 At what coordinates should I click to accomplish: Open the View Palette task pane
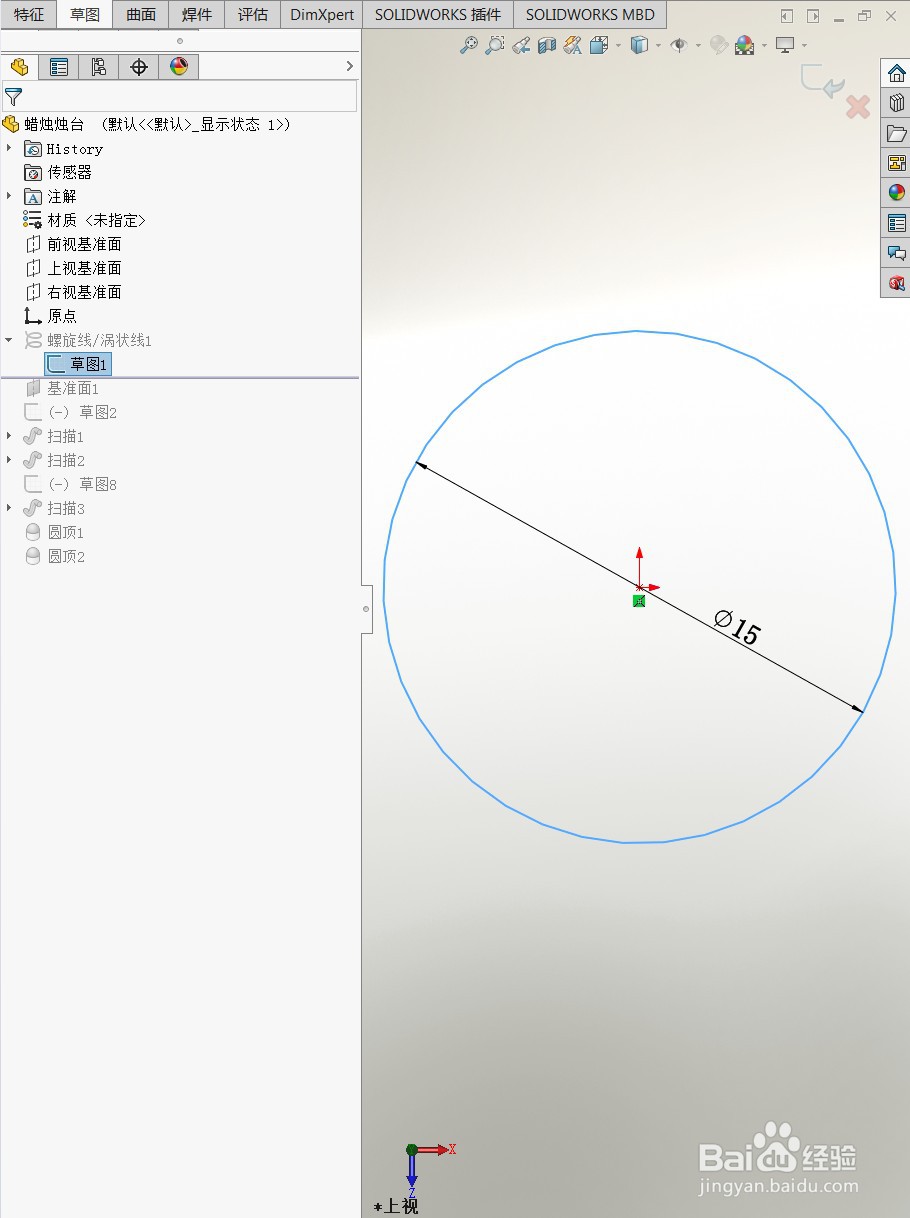click(896, 163)
